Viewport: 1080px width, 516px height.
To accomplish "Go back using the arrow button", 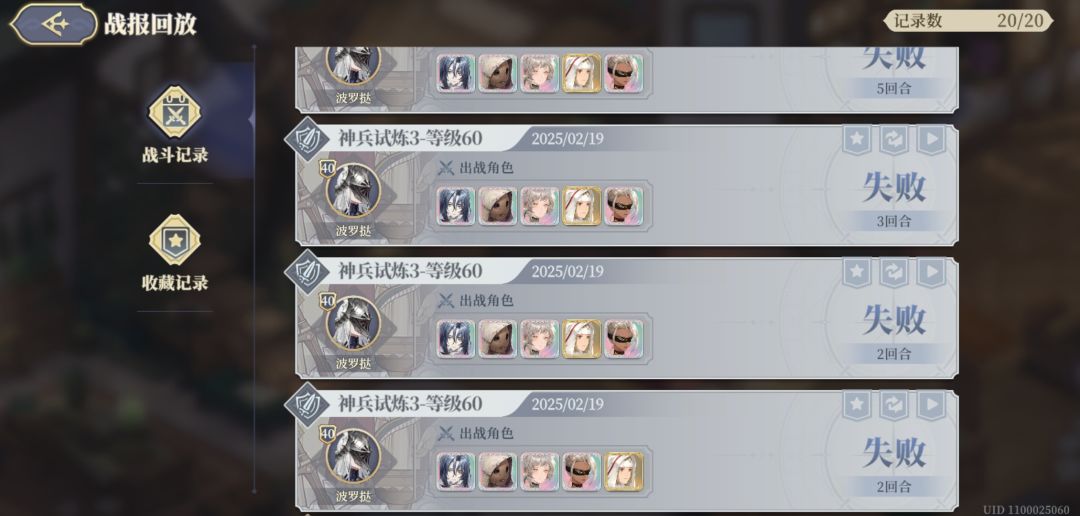I will tap(54, 24).
